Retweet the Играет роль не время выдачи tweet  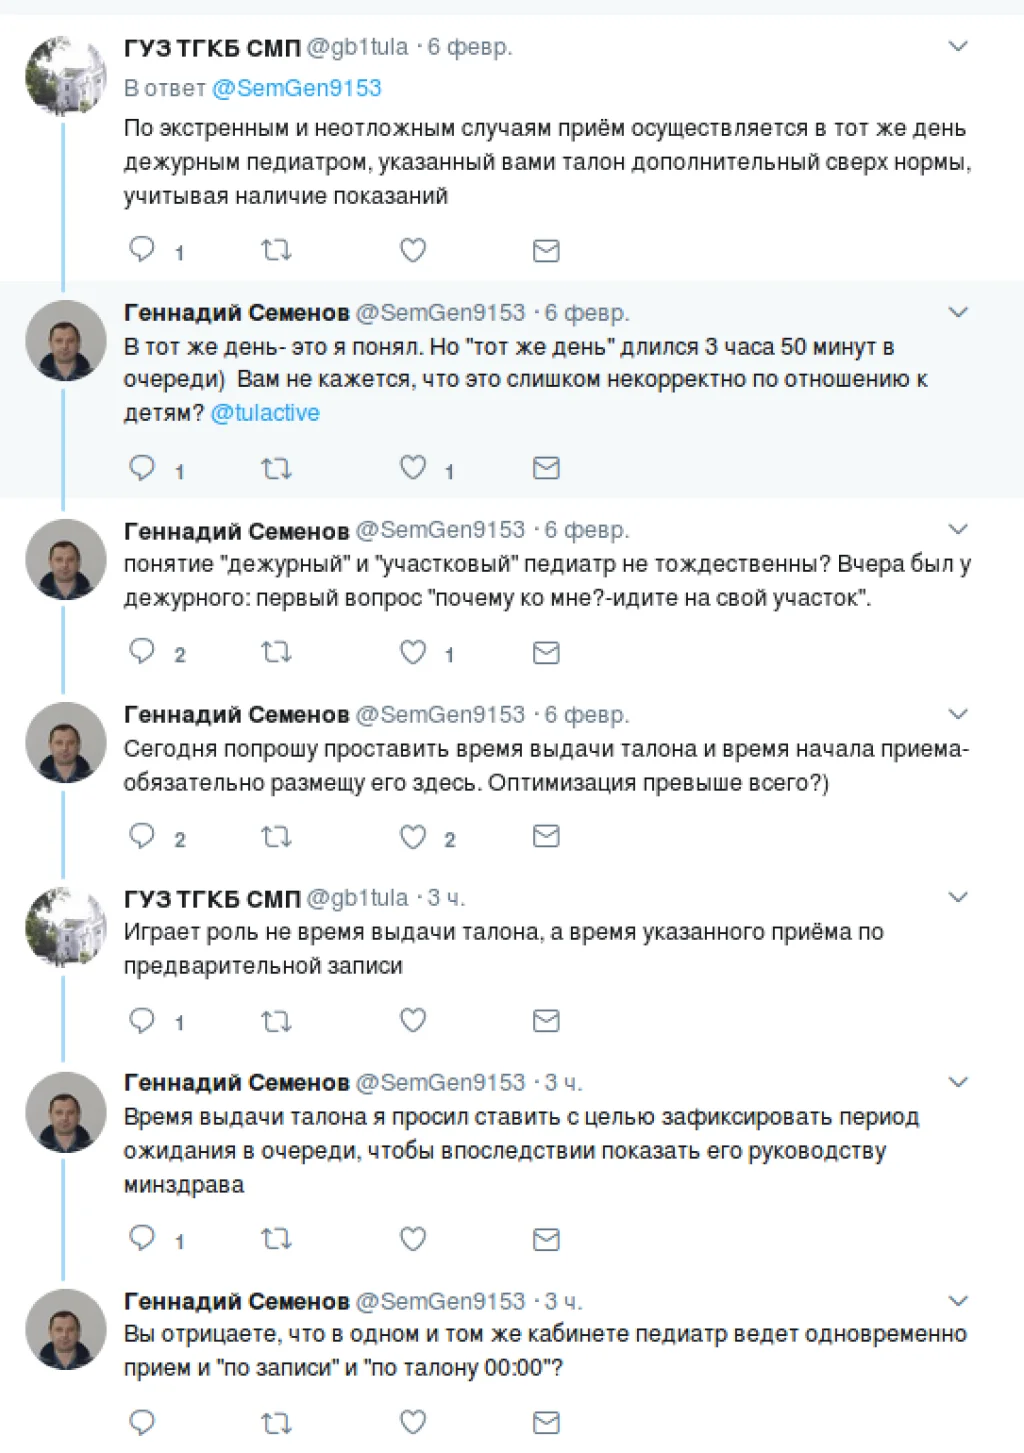(x=276, y=1021)
